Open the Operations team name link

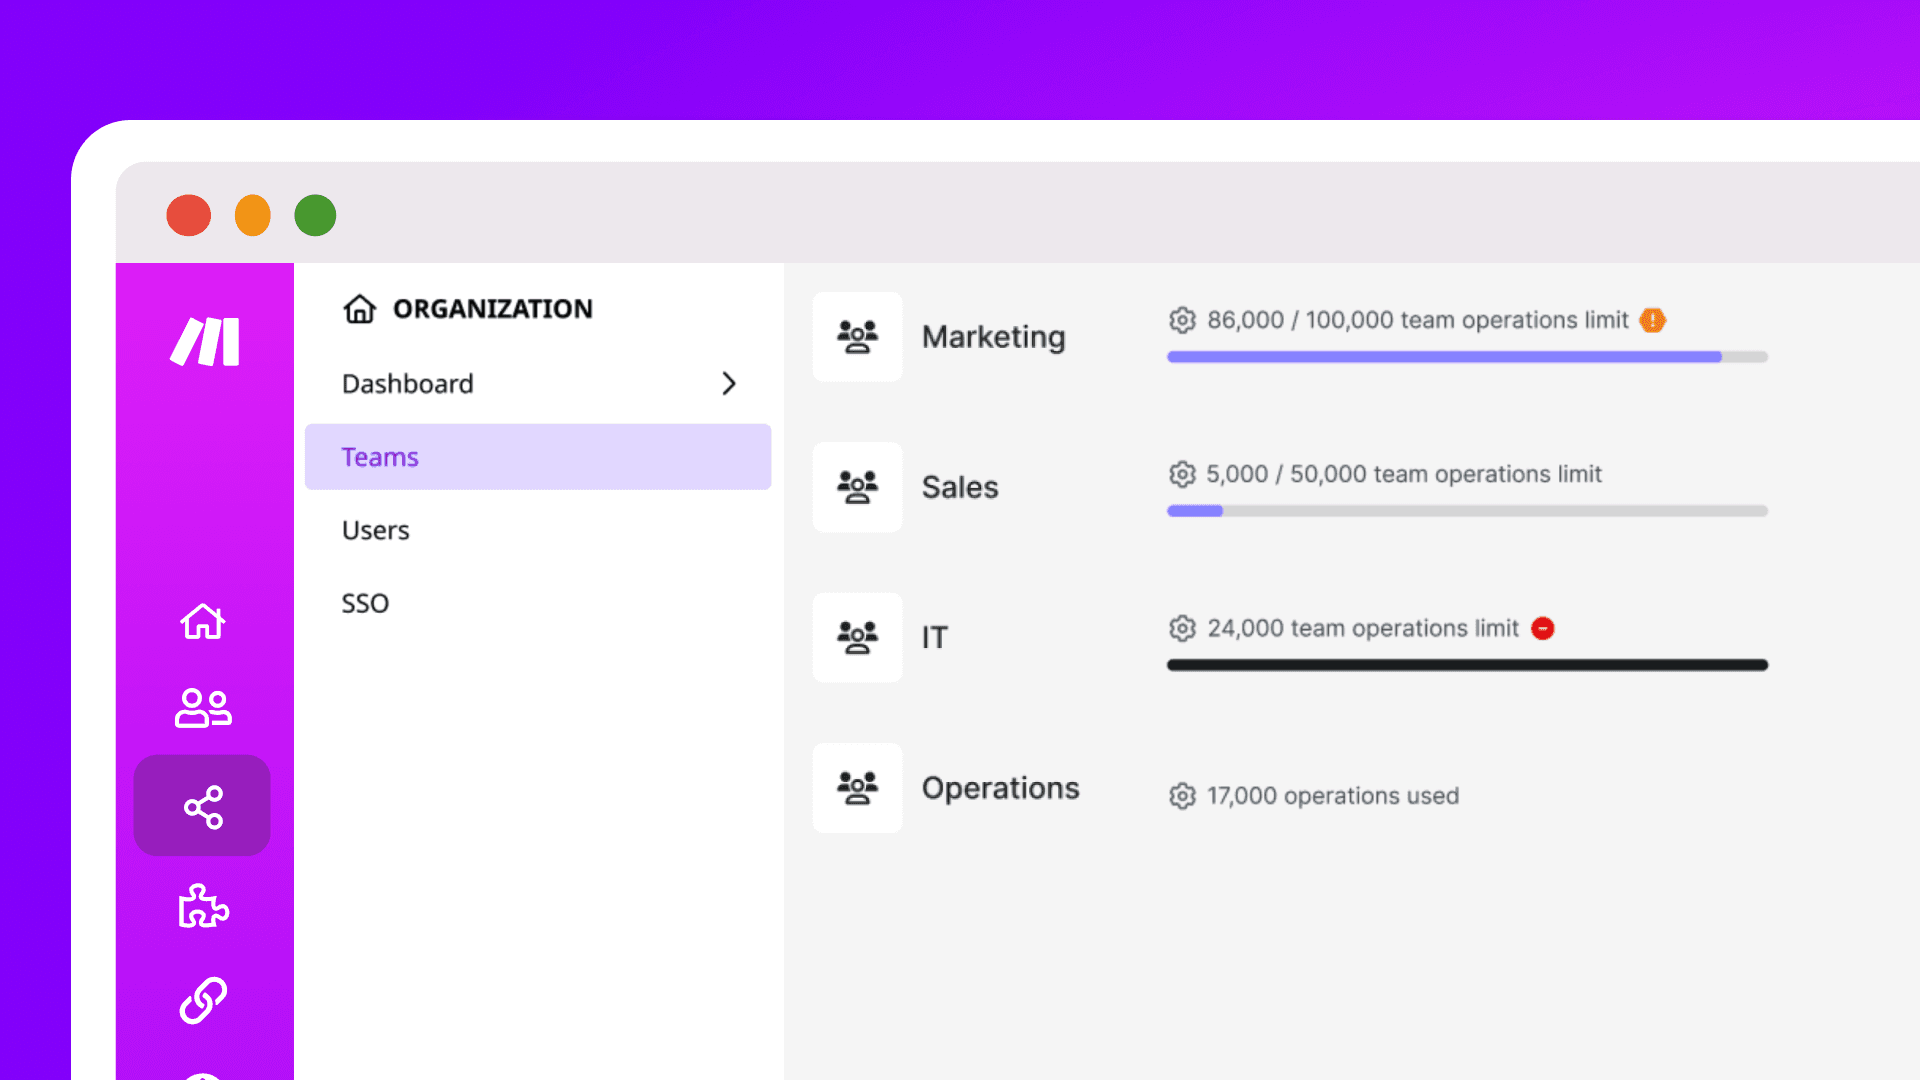(x=1000, y=788)
